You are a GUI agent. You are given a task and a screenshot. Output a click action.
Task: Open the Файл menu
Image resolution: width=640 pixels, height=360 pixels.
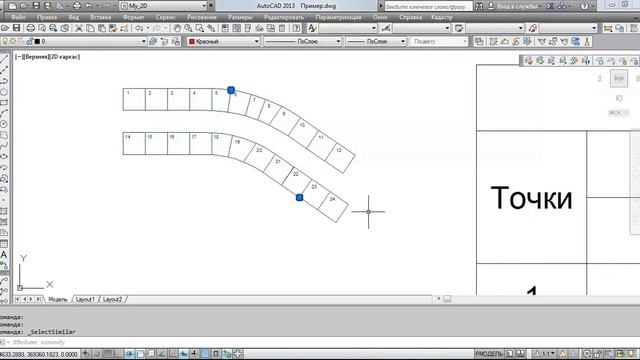click(x=18, y=17)
